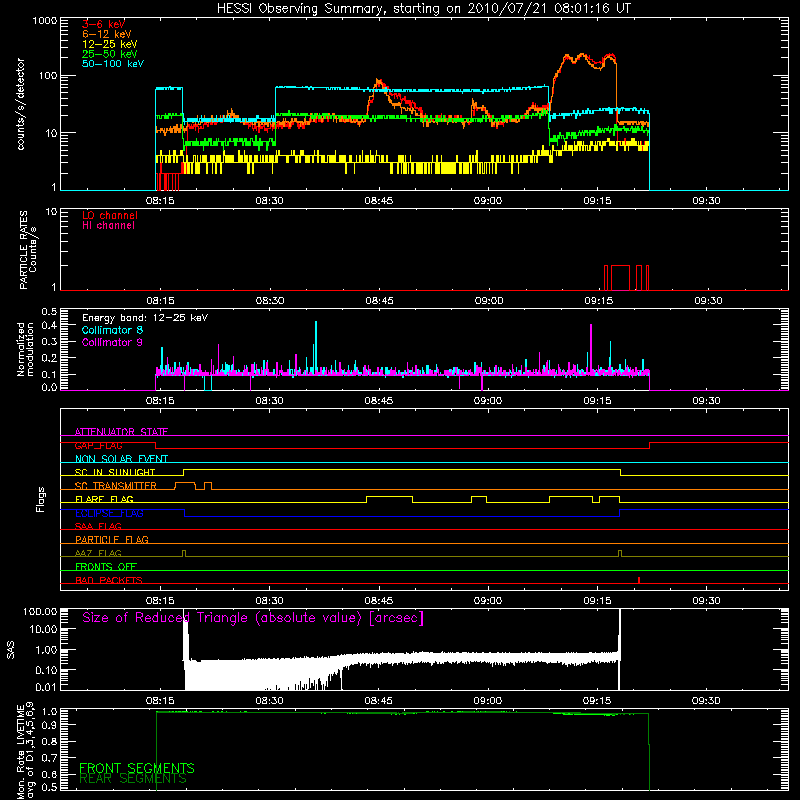
Task: Click the 08:45 time tick under the counts panel
Action: pos(379,201)
